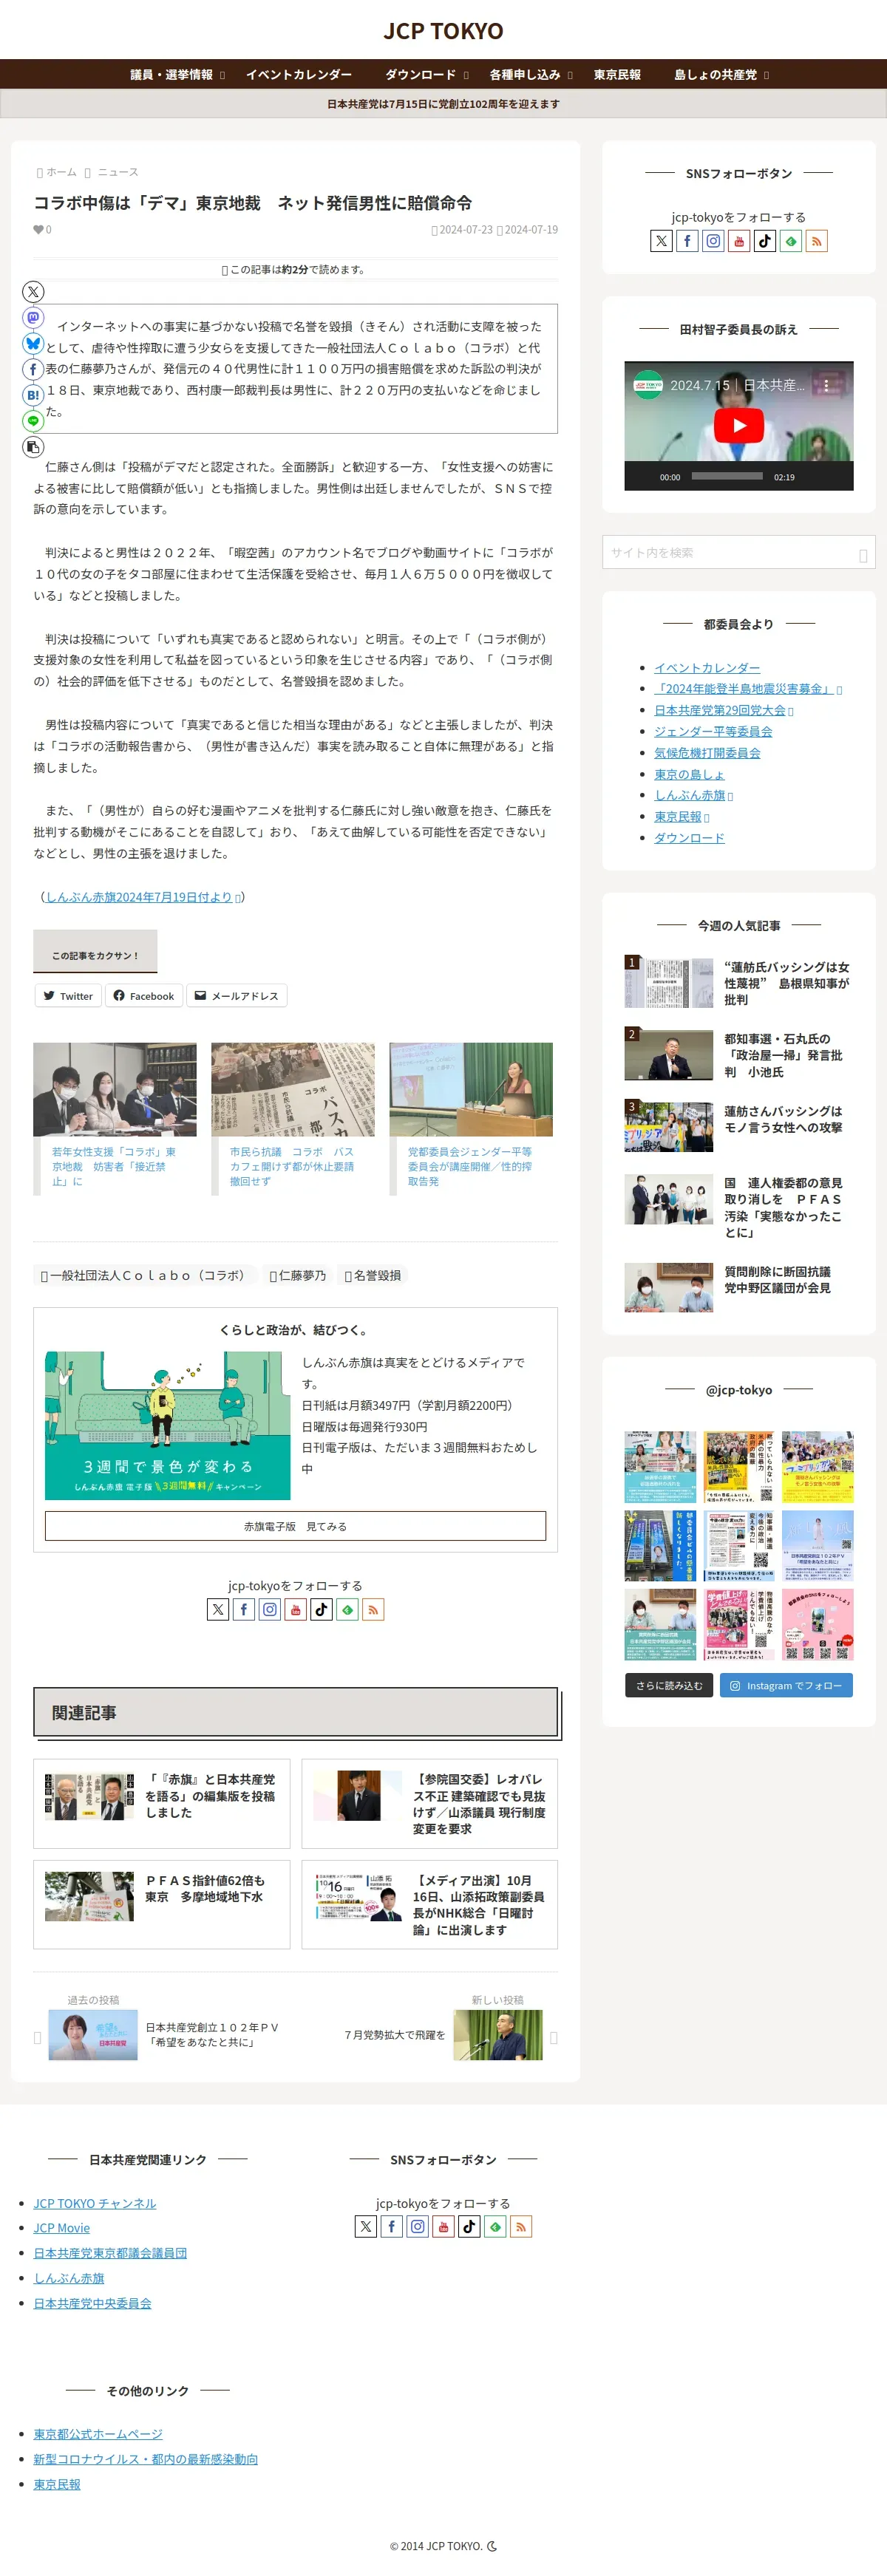Select the 名誉毀損 tag
887x2576 pixels.
[373, 1275]
